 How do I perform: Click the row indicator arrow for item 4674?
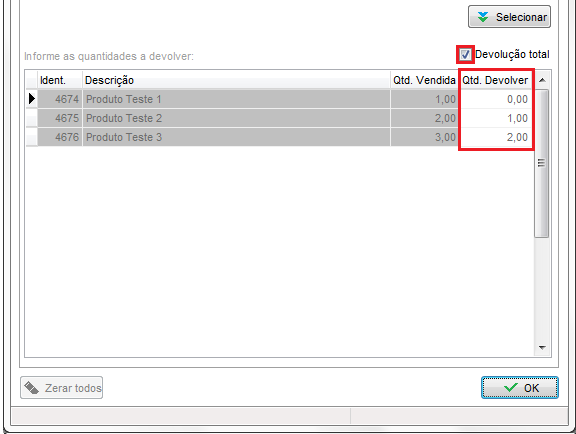pos(32,99)
